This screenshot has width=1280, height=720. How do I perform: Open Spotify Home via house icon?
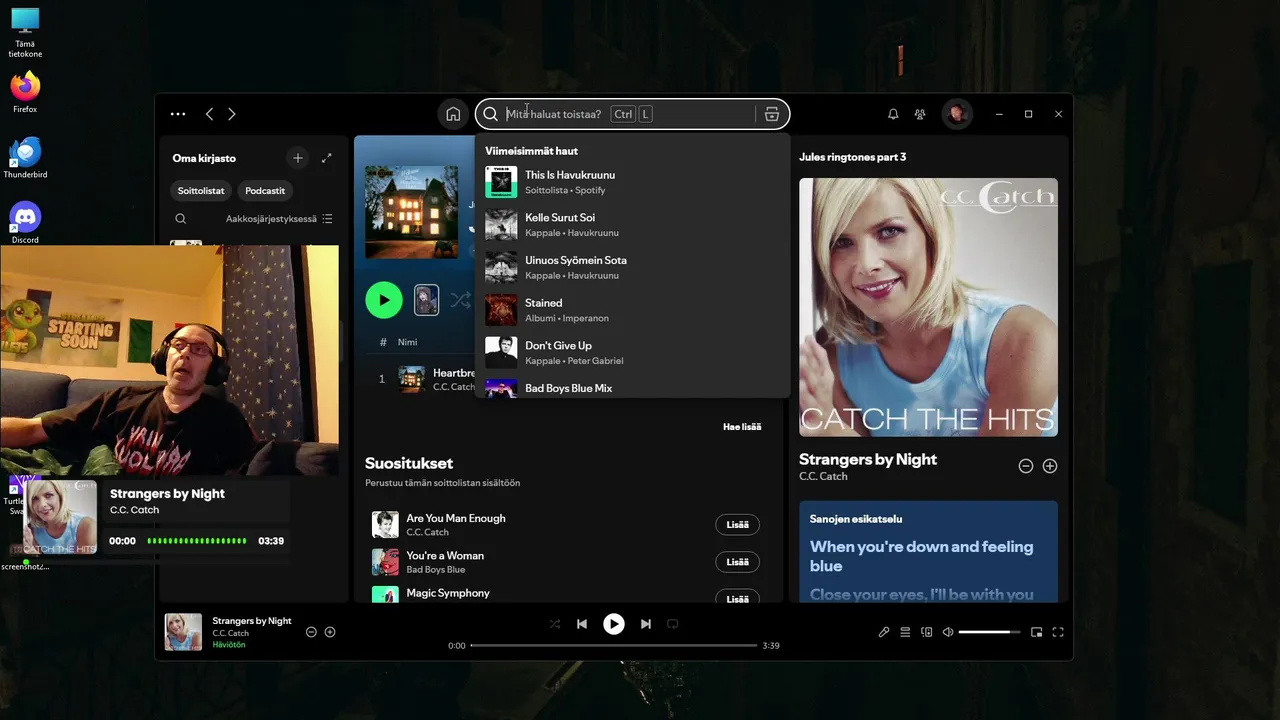tap(453, 114)
